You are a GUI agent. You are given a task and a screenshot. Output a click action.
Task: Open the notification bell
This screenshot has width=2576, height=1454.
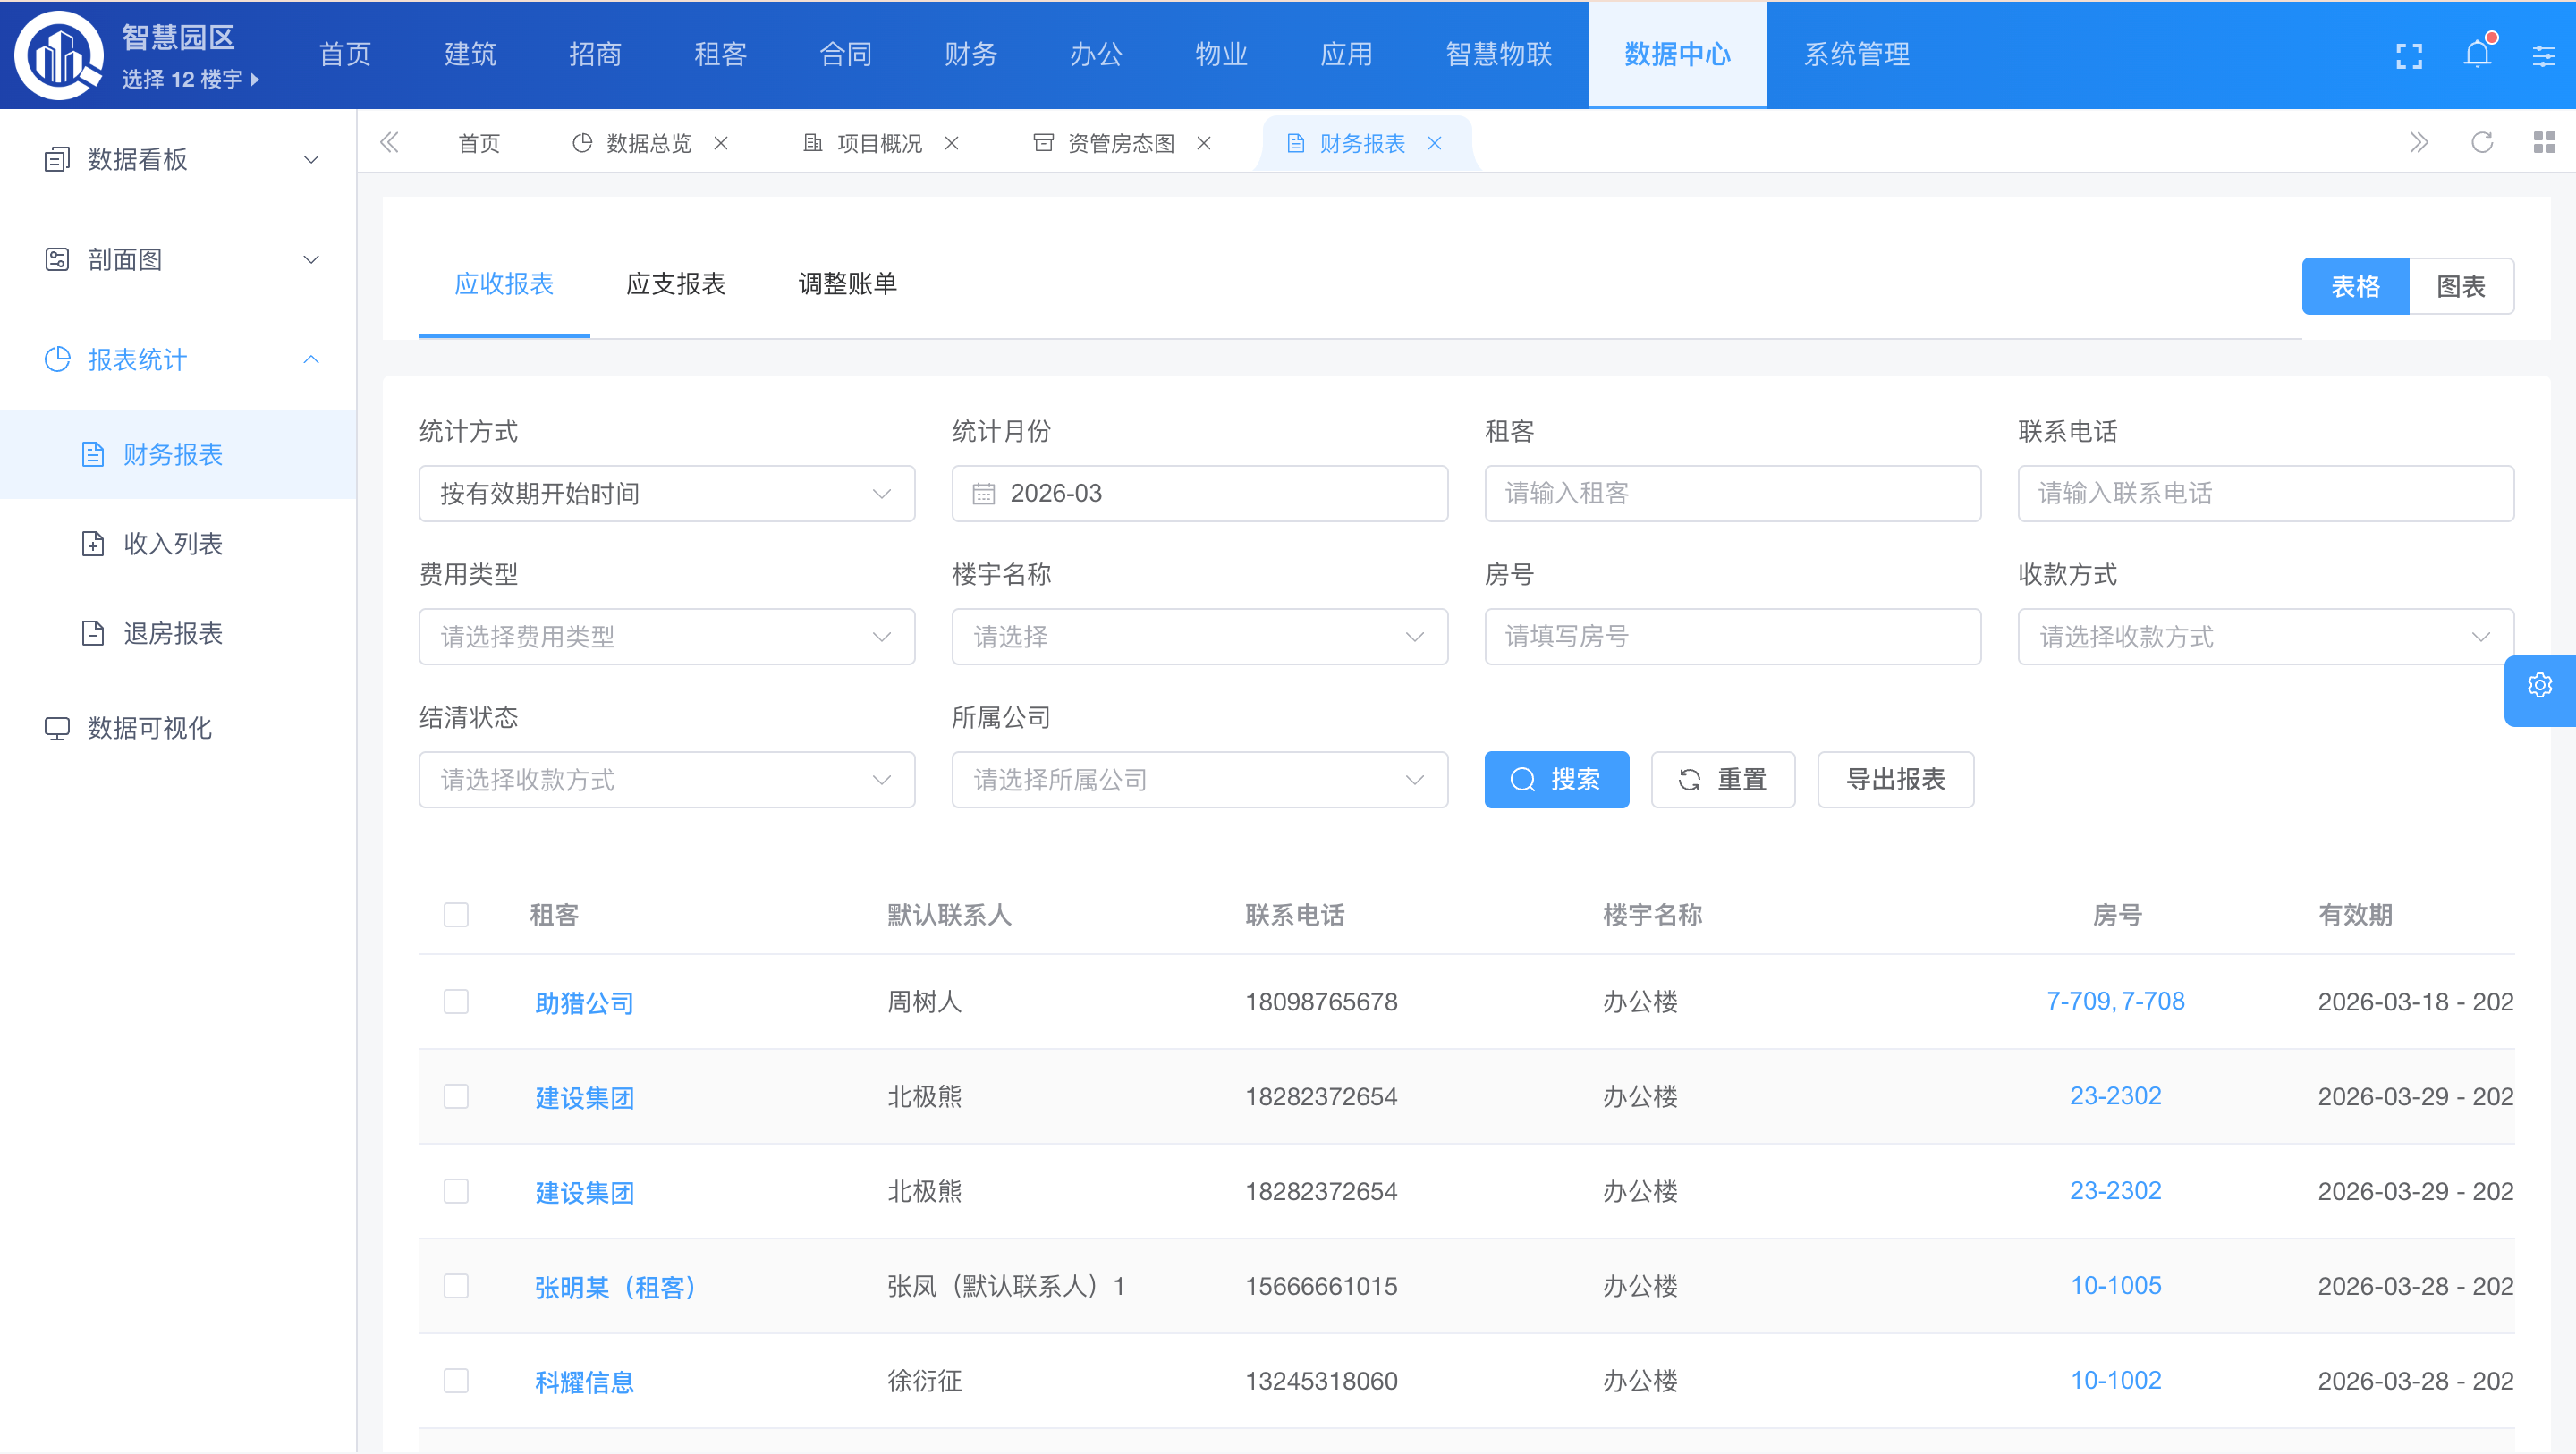click(2476, 55)
